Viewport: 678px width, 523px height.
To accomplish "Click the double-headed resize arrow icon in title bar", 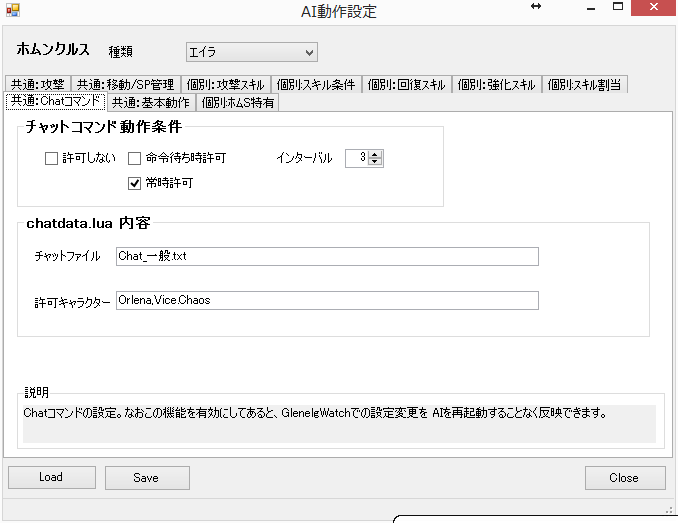I will coord(536,6).
